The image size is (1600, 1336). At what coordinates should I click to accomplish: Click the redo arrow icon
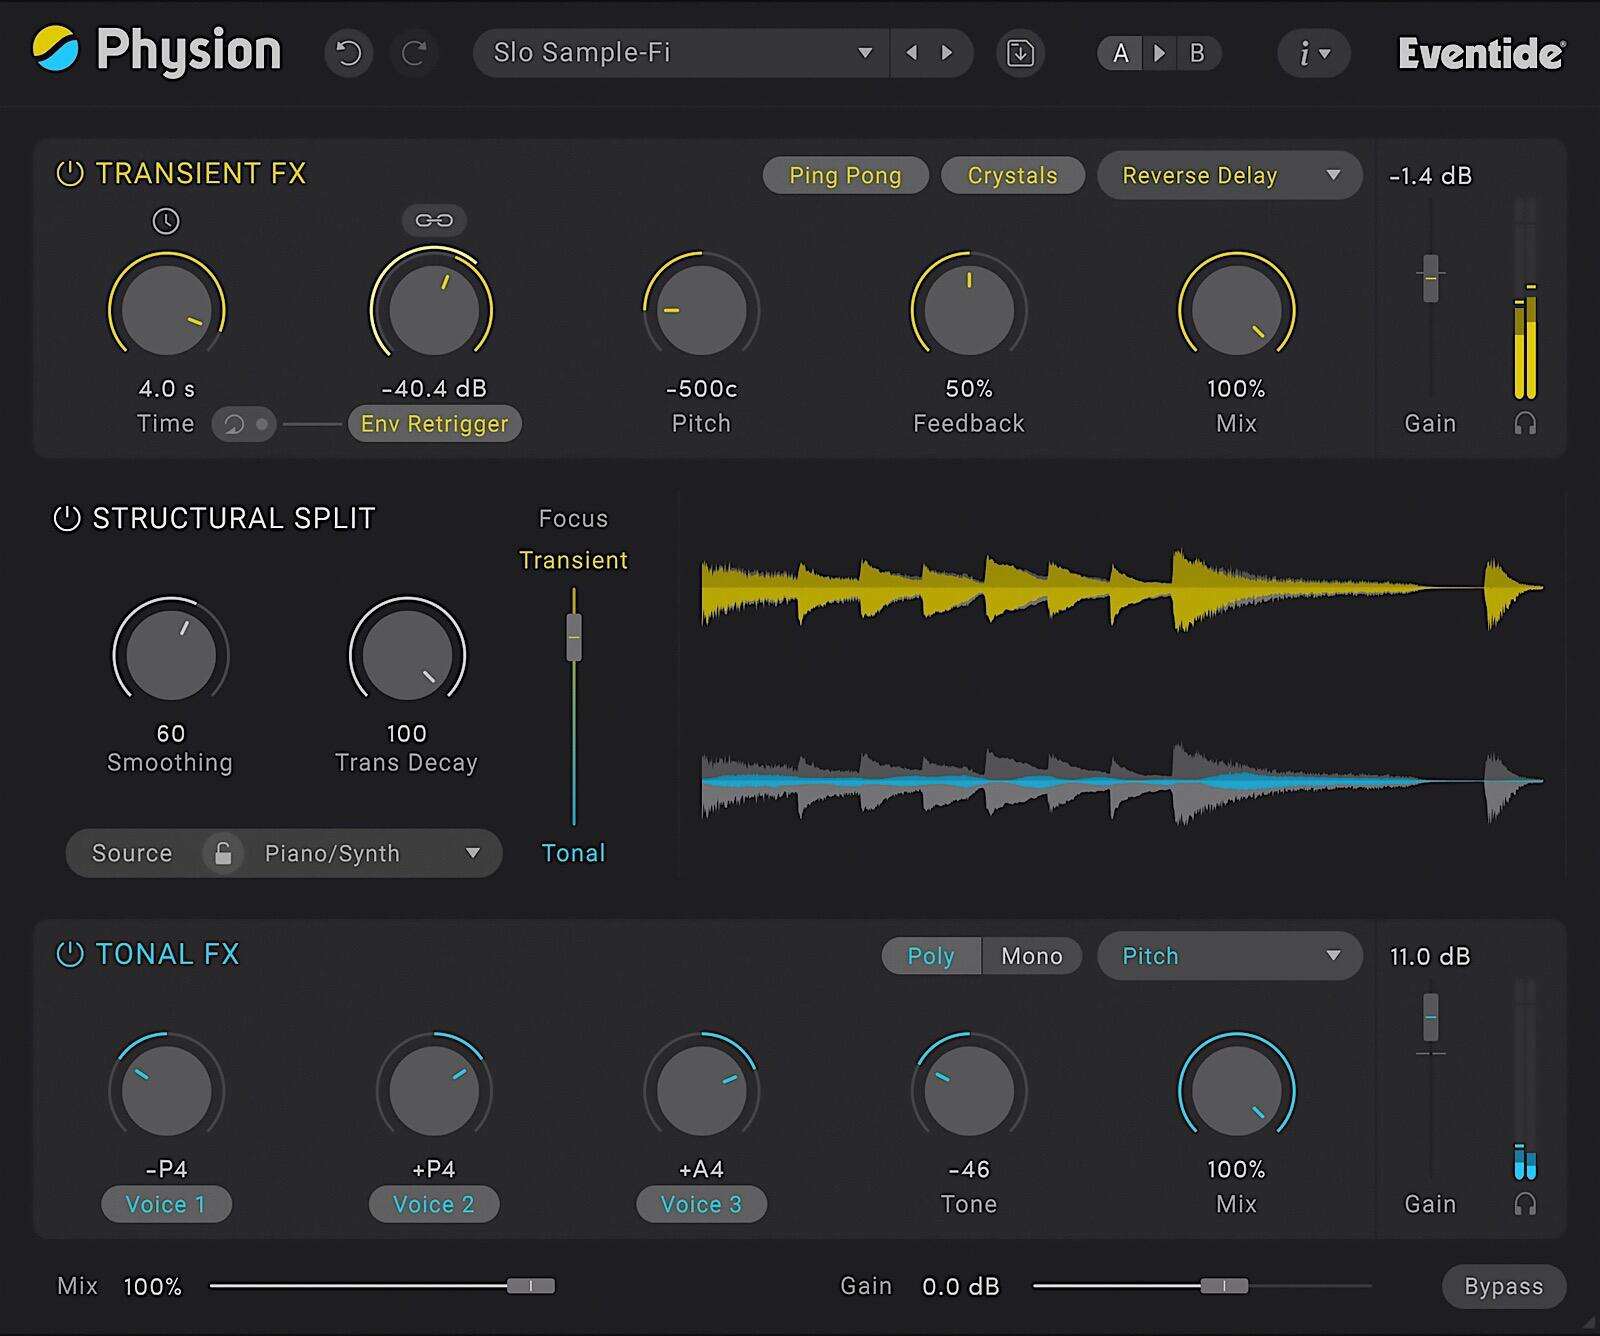coord(414,53)
